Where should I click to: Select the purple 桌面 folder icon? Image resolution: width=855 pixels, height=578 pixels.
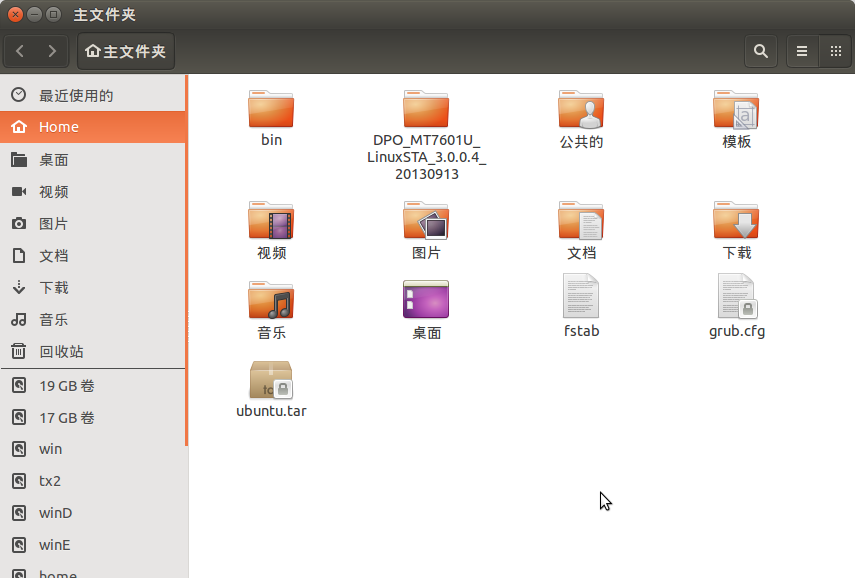pos(426,299)
